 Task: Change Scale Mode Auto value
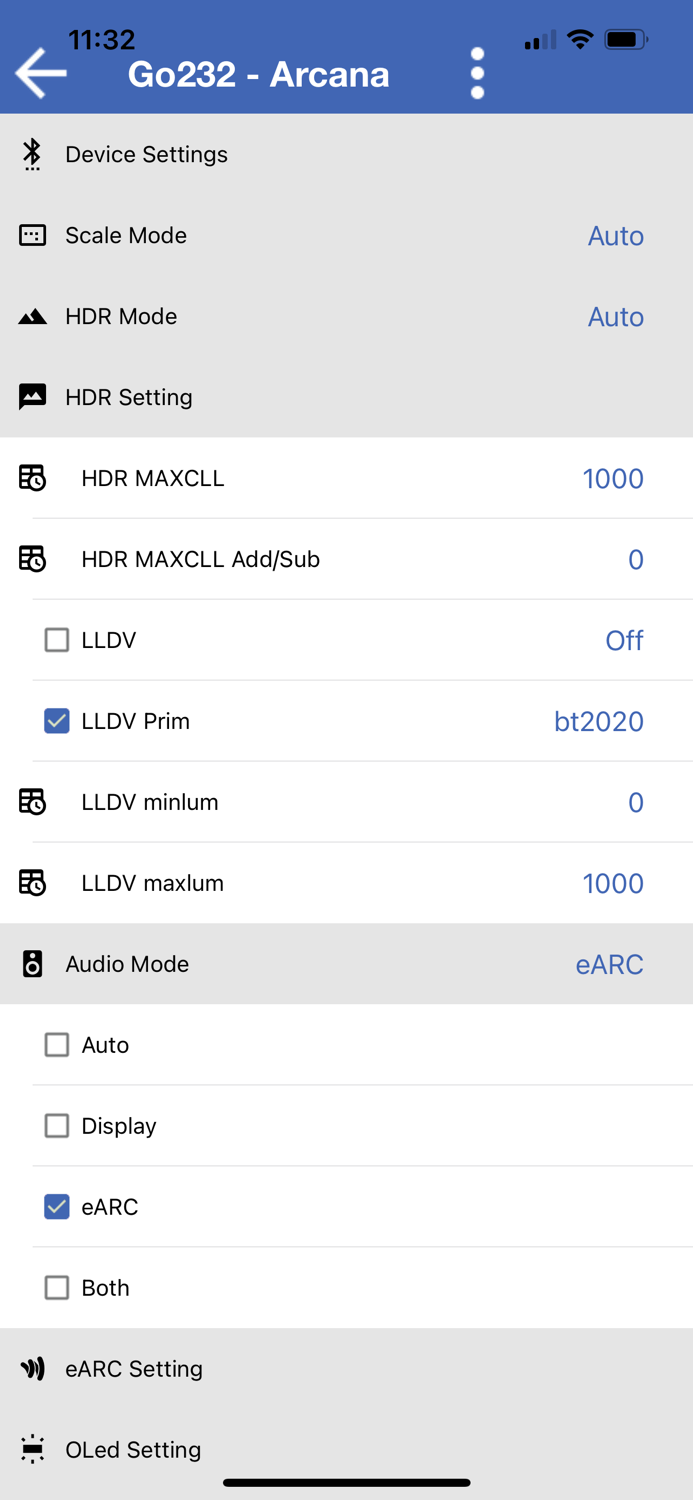(x=615, y=236)
